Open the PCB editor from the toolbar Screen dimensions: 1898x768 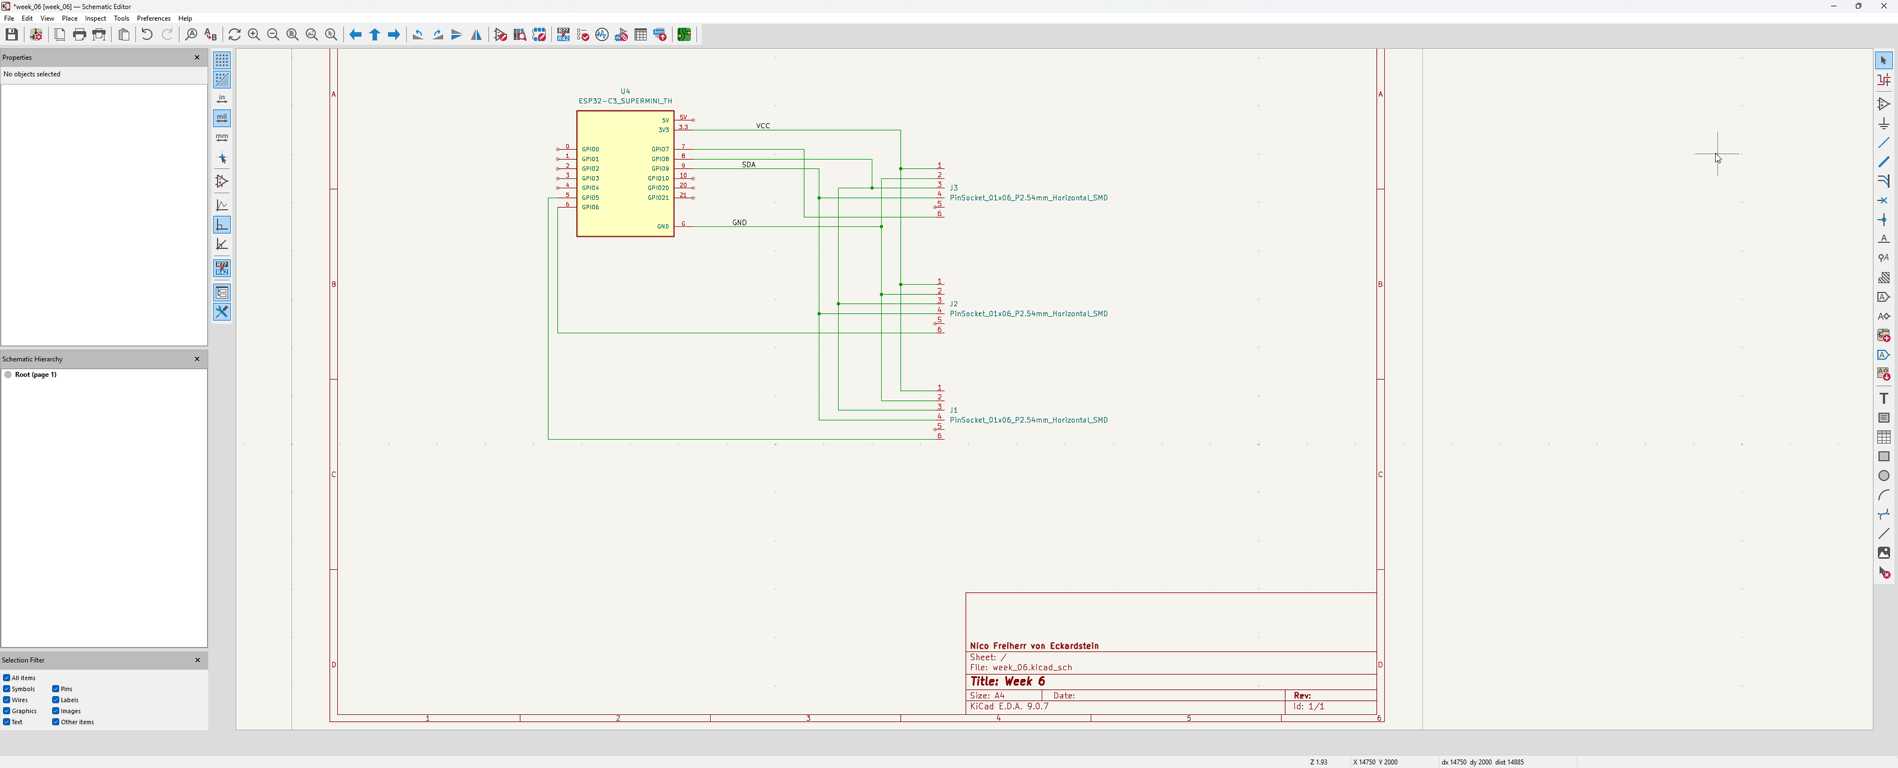[x=685, y=35]
